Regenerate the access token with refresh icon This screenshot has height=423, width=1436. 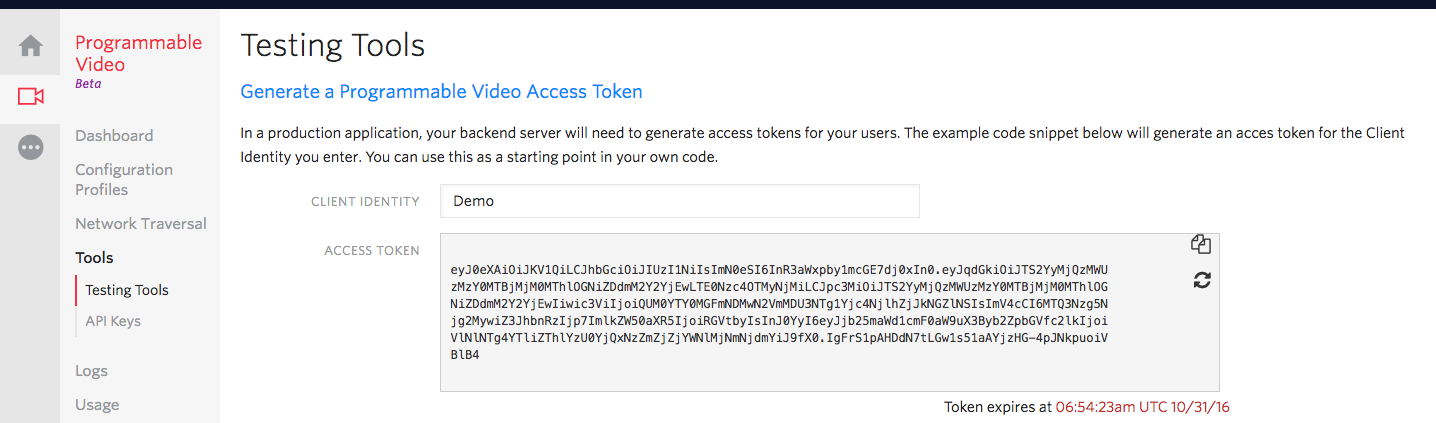[1202, 281]
